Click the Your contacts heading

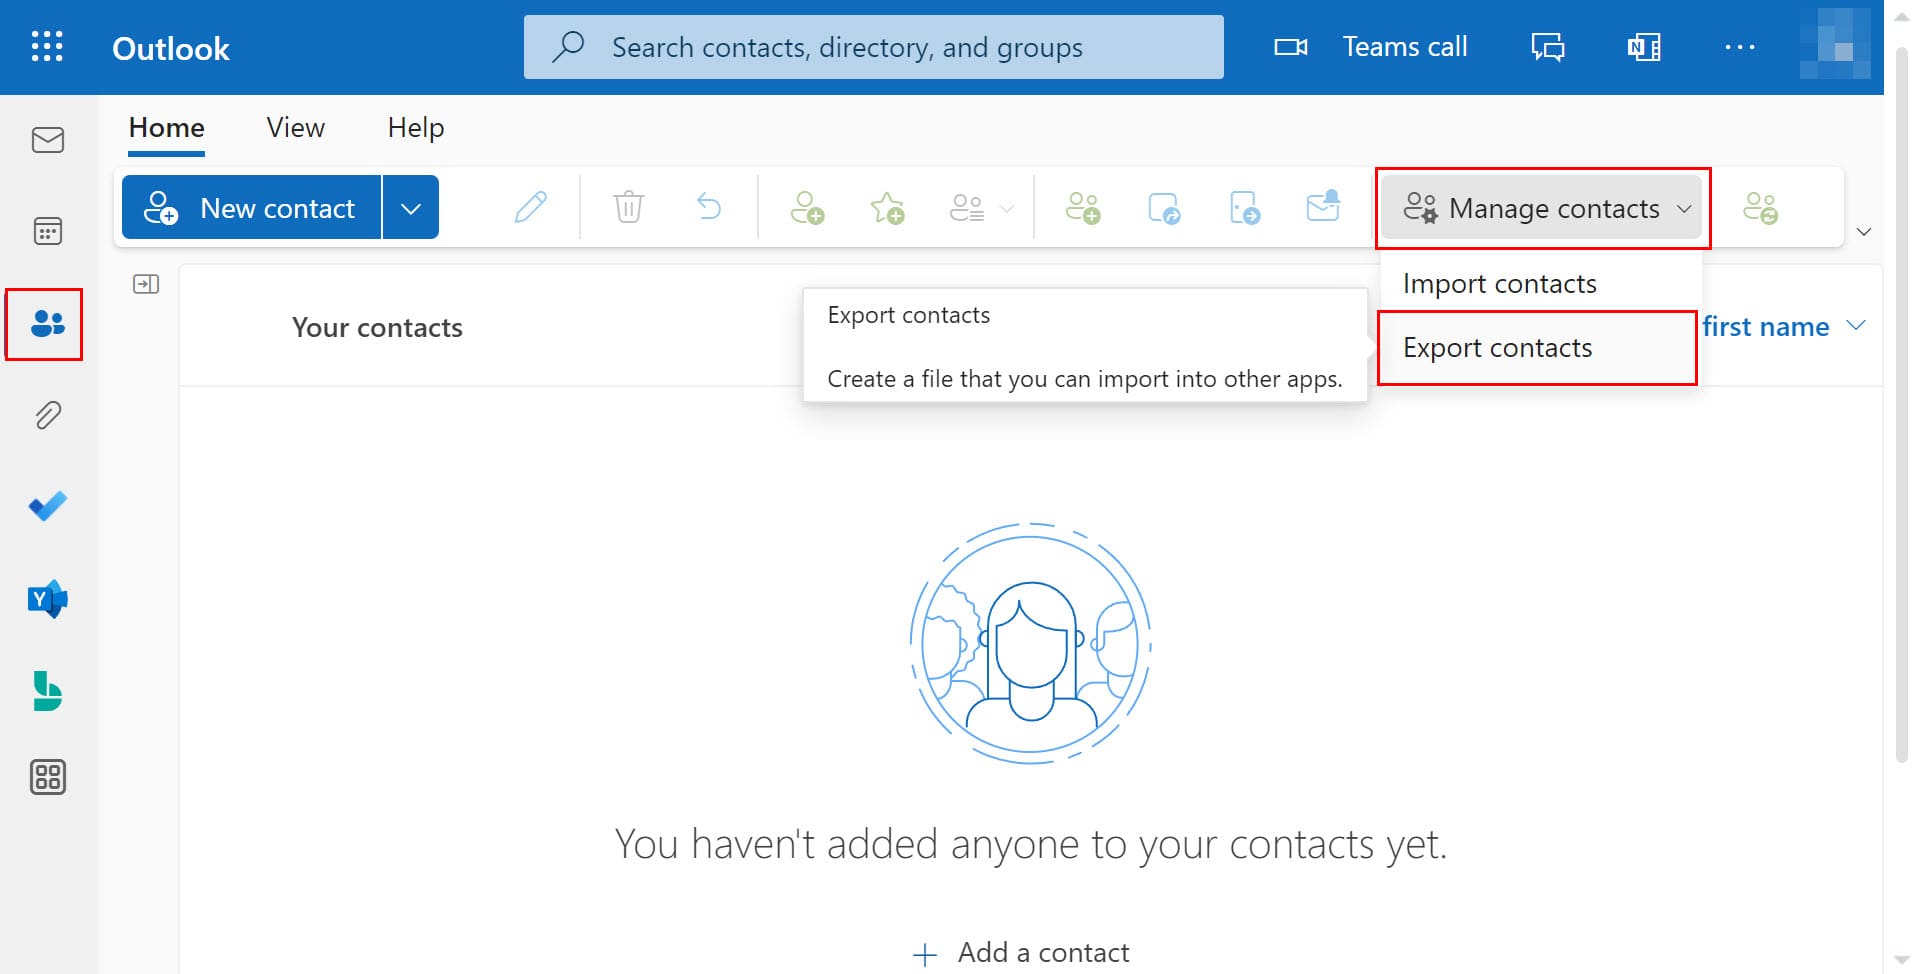coord(377,327)
